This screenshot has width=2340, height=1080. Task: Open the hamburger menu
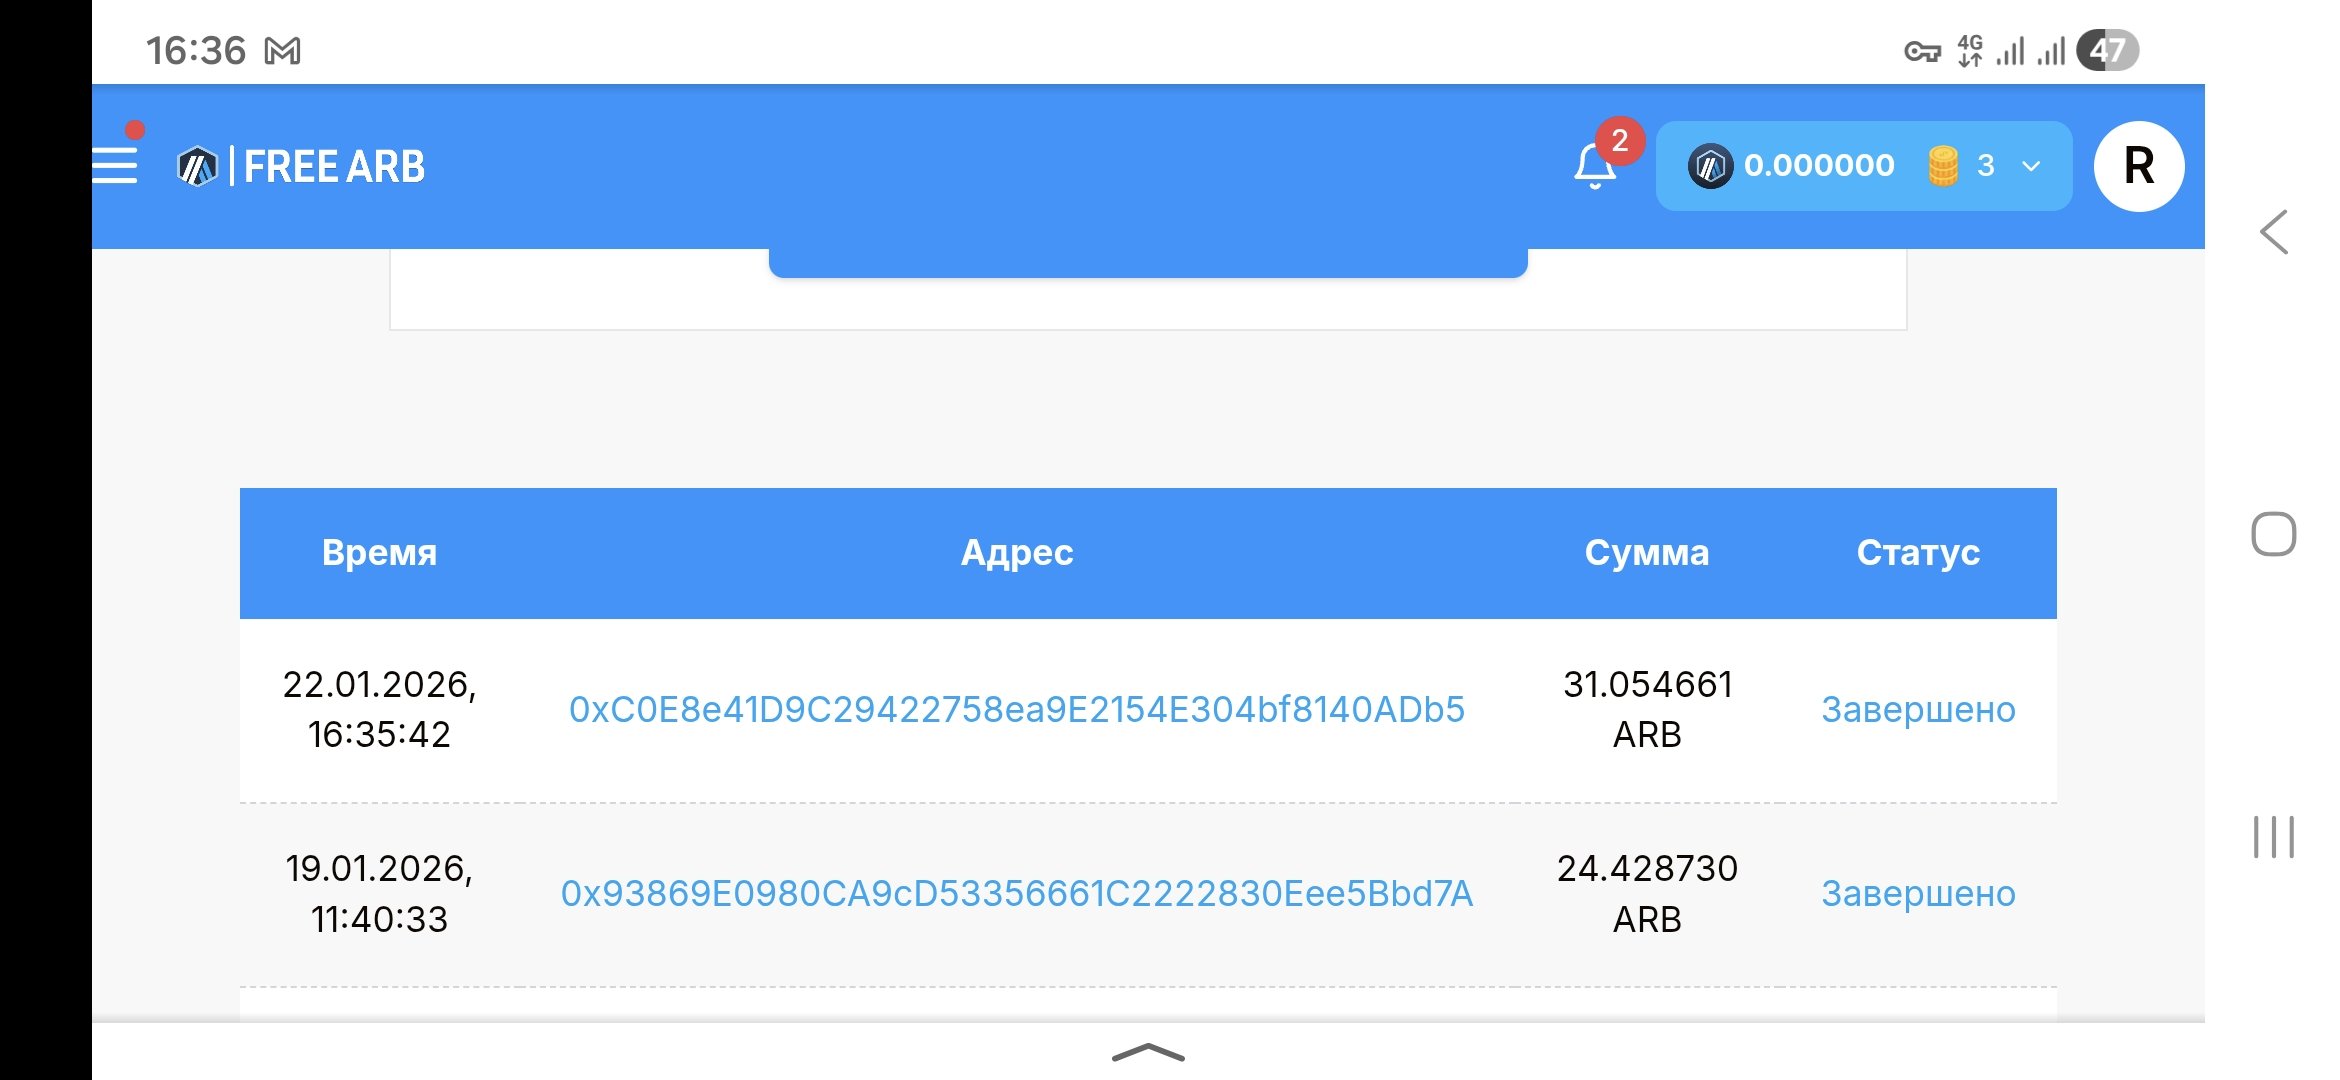click(x=115, y=165)
